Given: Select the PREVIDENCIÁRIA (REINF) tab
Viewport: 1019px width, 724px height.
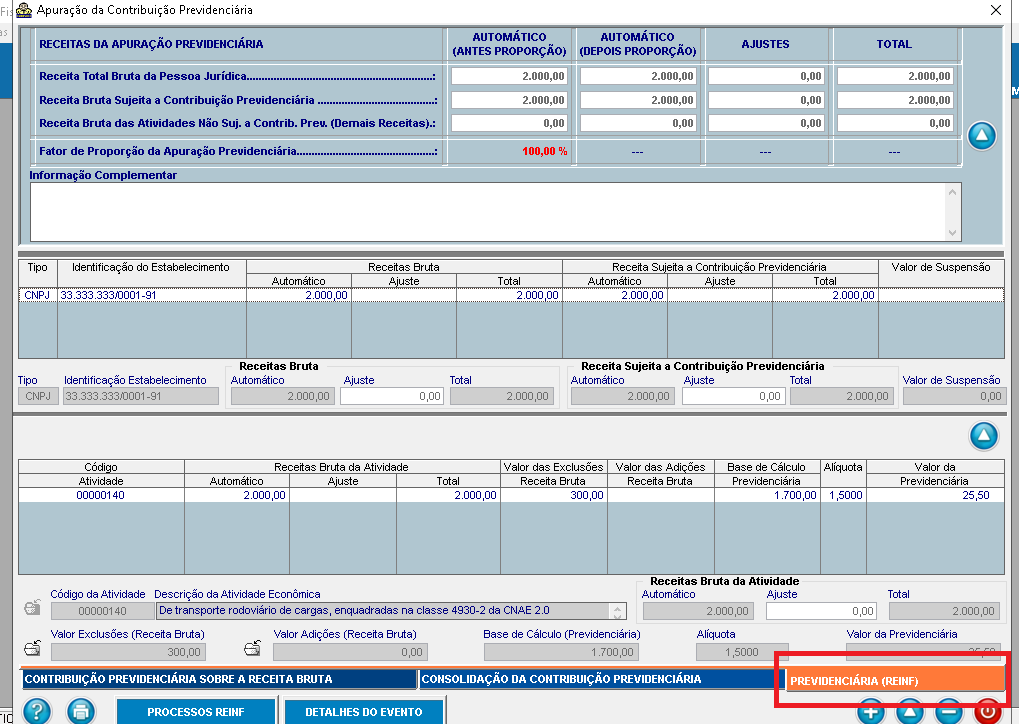Looking at the screenshot, I should tap(896, 680).
